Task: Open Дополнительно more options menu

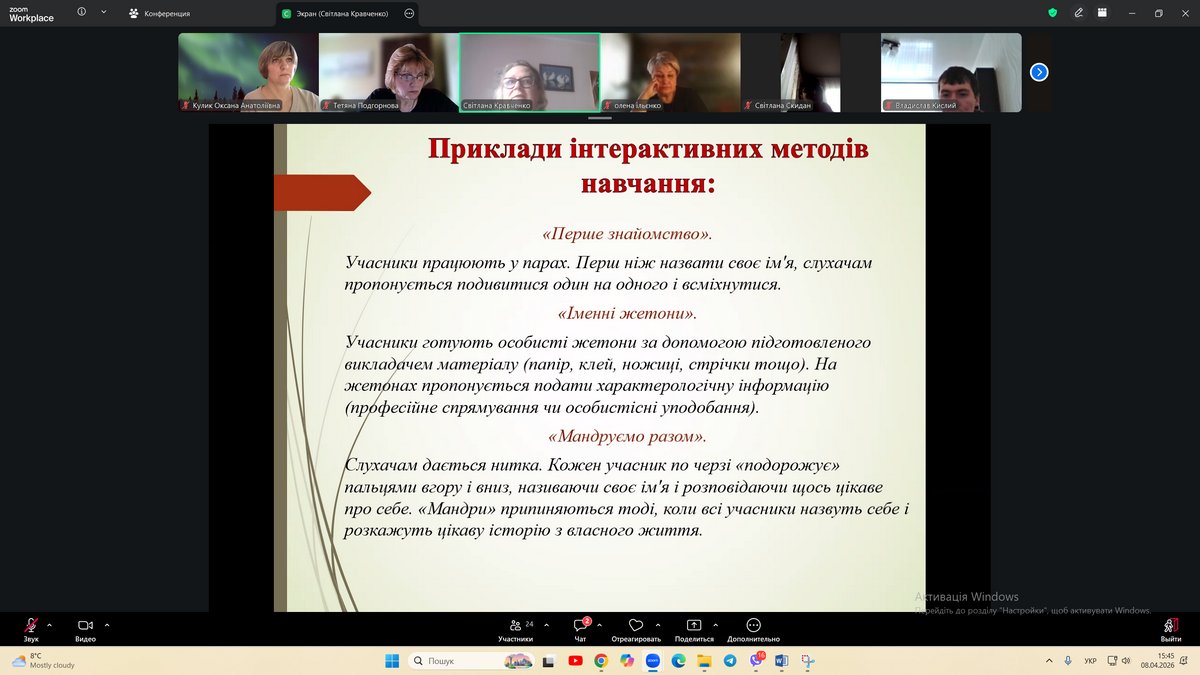Action: [x=753, y=625]
